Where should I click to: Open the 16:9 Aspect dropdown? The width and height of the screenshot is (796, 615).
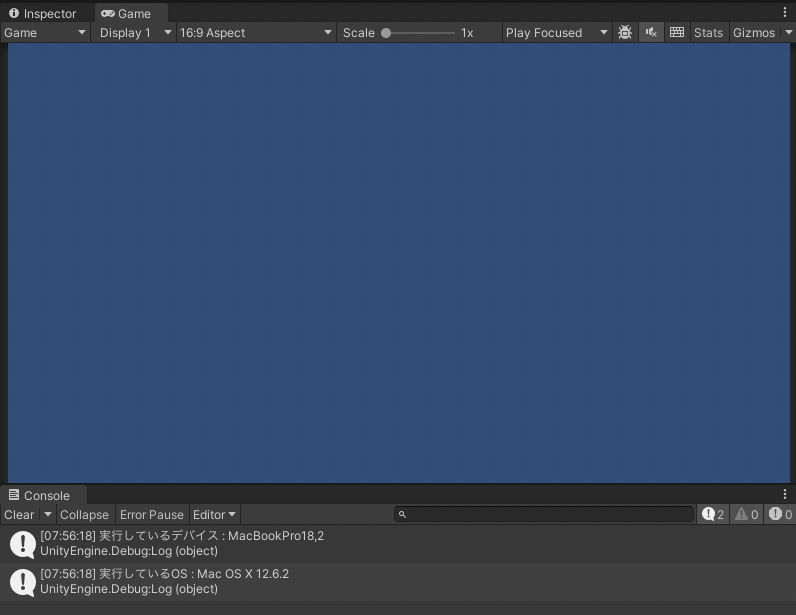[x=256, y=33]
